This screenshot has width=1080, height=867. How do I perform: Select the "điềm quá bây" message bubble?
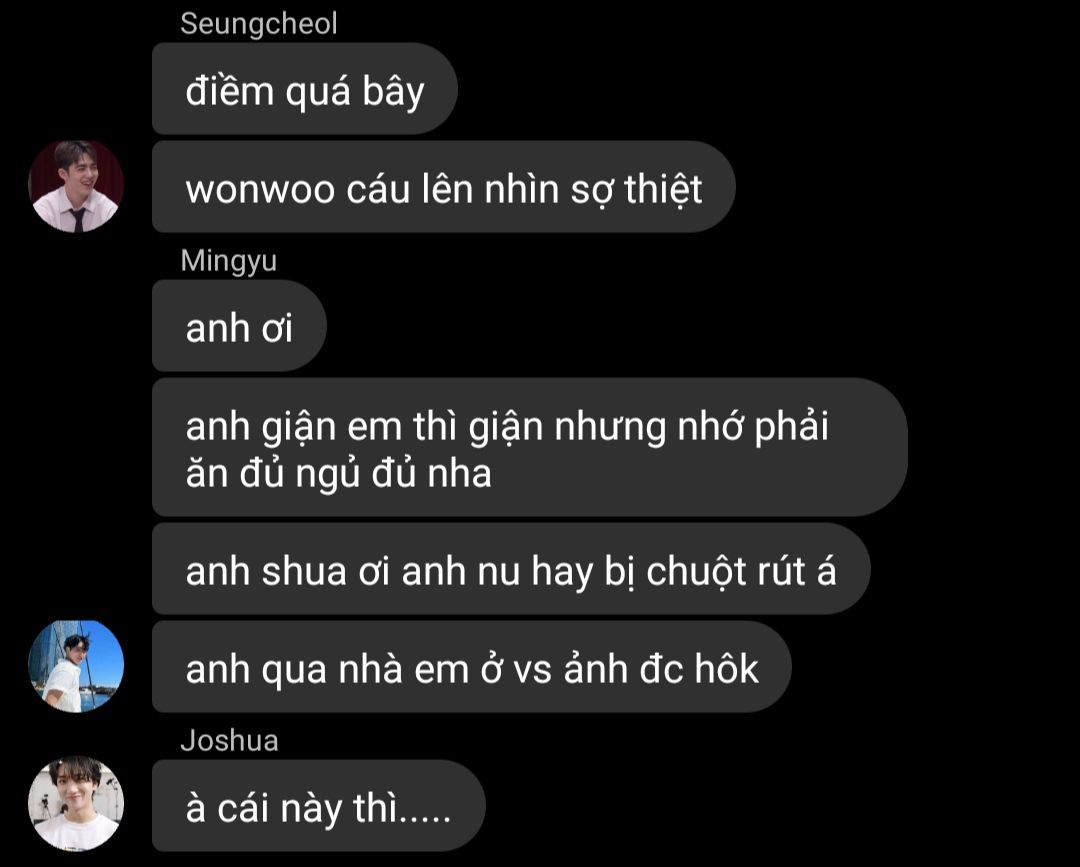(x=304, y=89)
